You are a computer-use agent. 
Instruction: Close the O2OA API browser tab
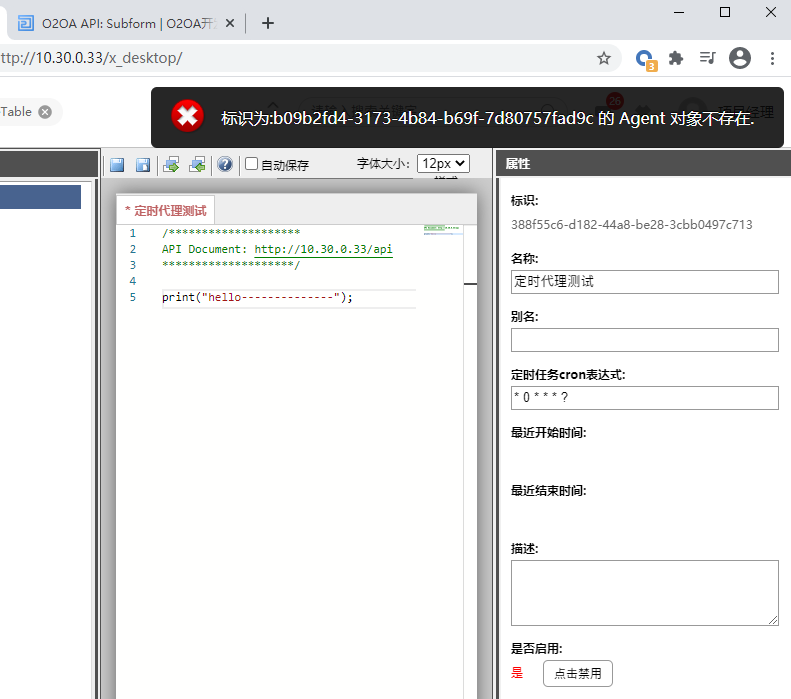click(x=230, y=23)
